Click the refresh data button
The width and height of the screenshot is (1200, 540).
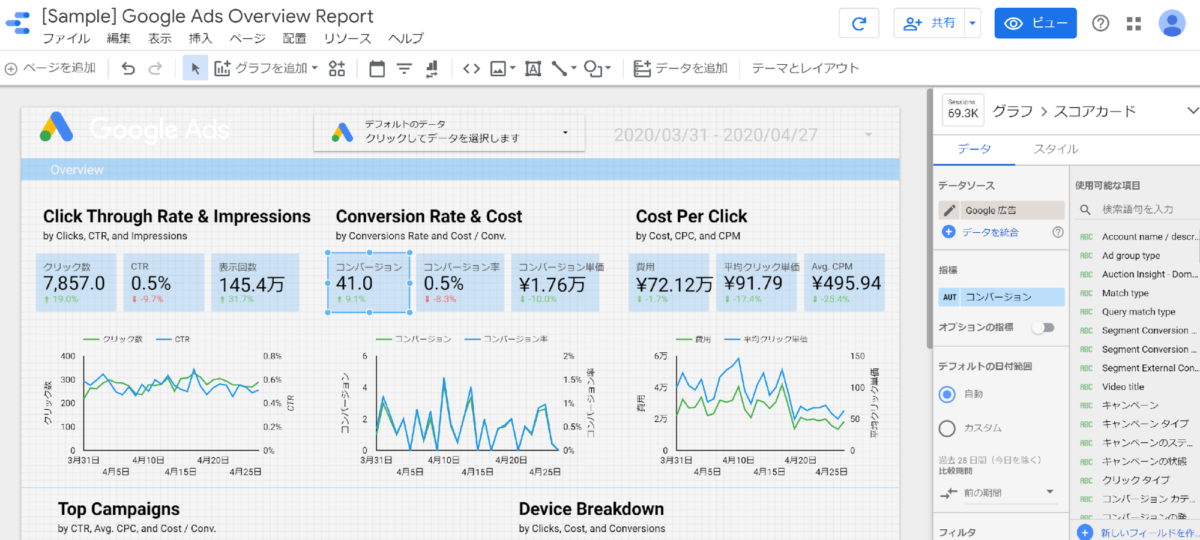pos(858,24)
